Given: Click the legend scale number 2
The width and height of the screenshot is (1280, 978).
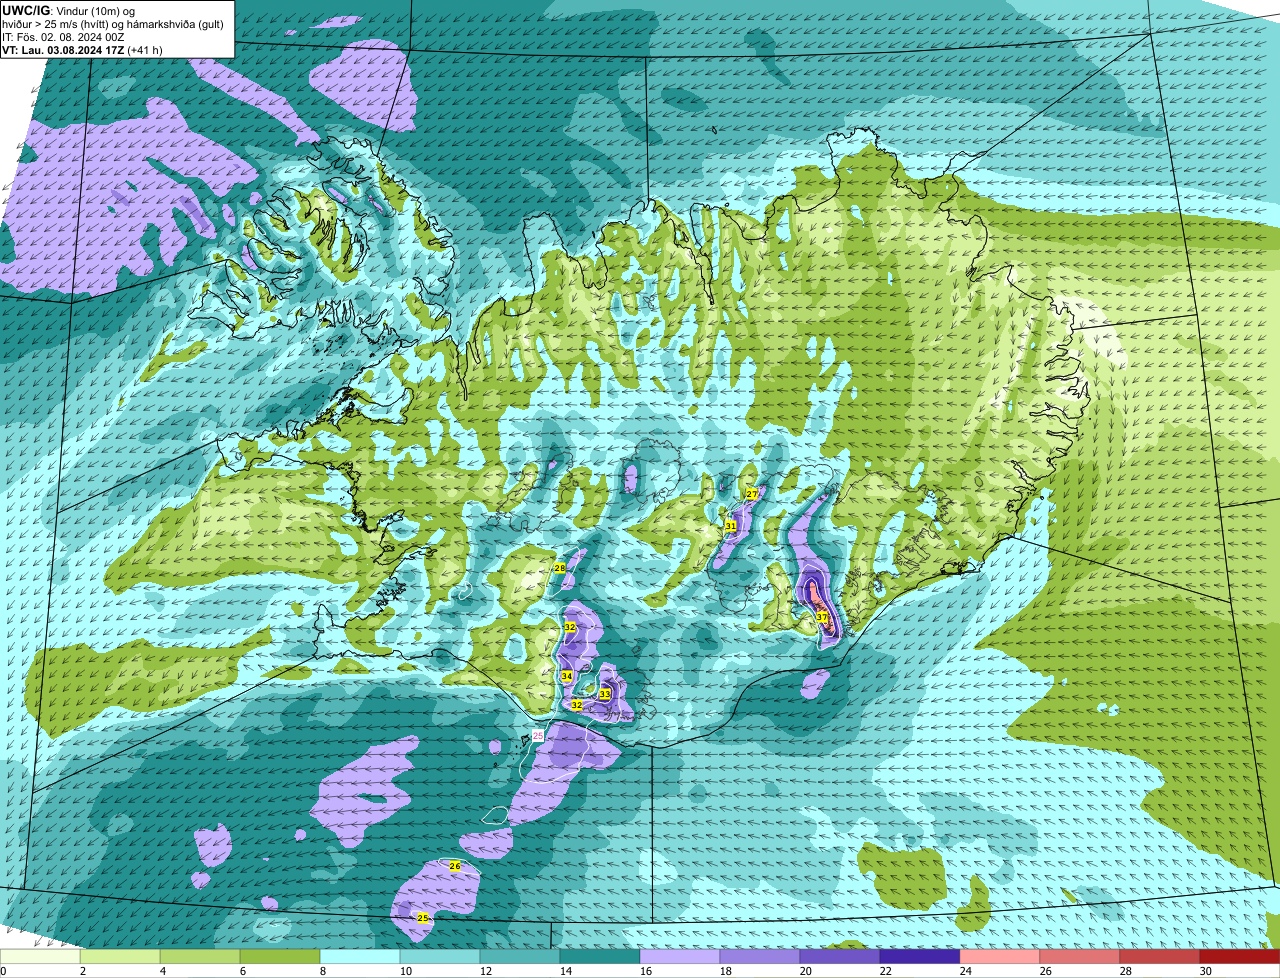Looking at the screenshot, I should [x=82, y=971].
